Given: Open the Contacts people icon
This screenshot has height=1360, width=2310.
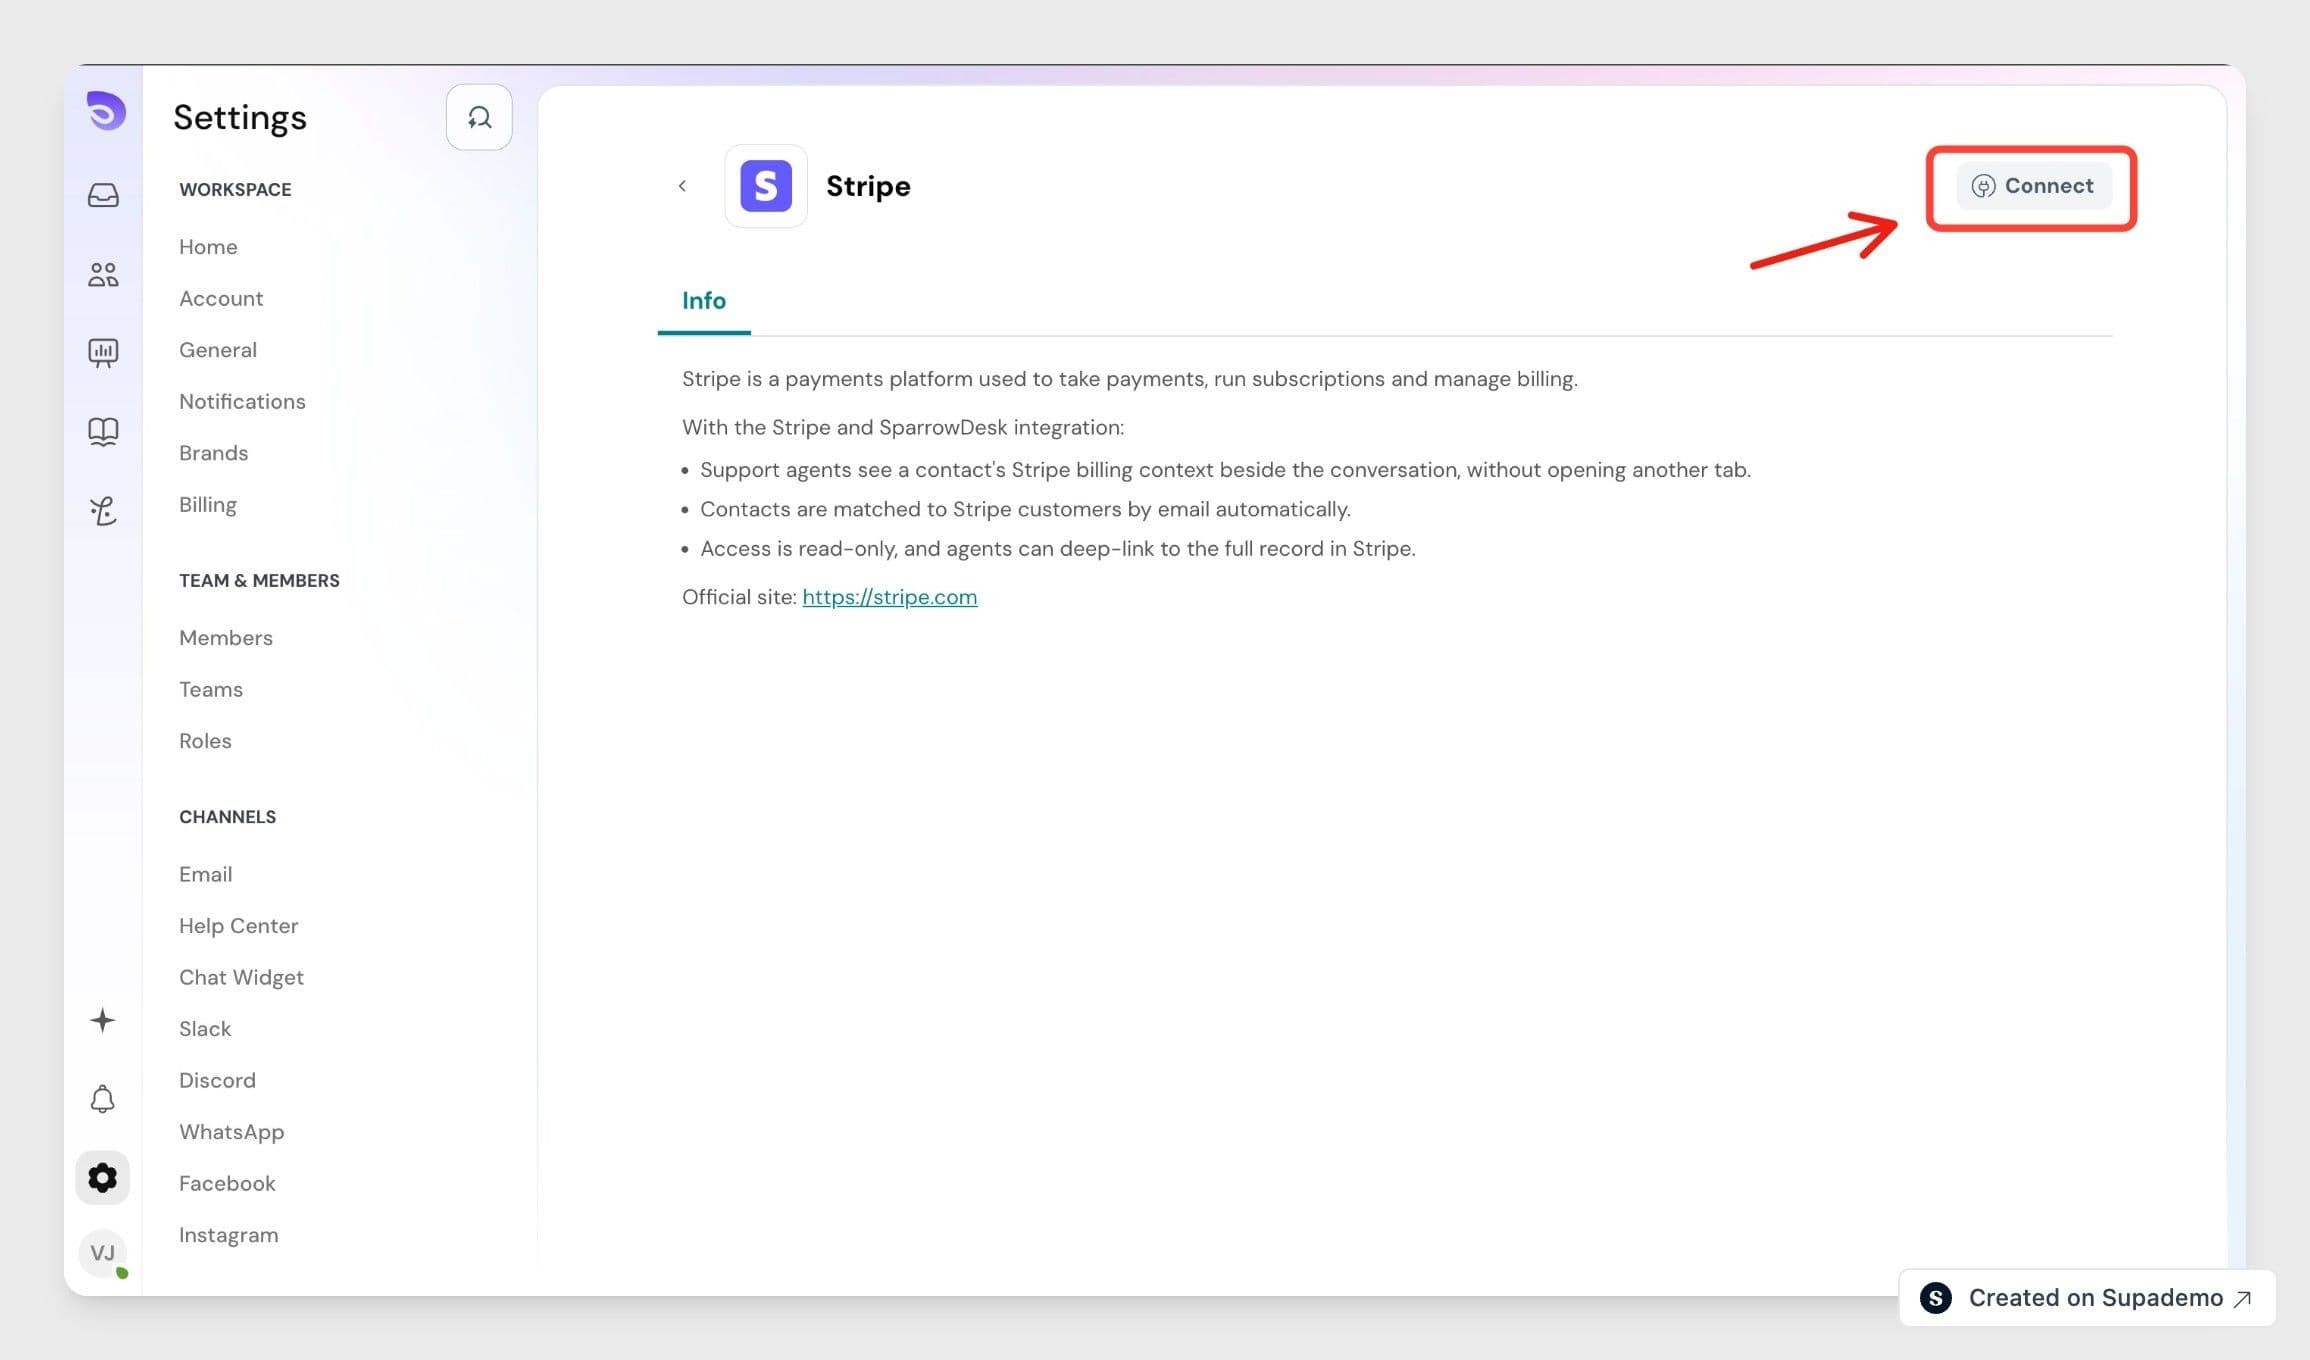Looking at the screenshot, I should [x=103, y=274].
